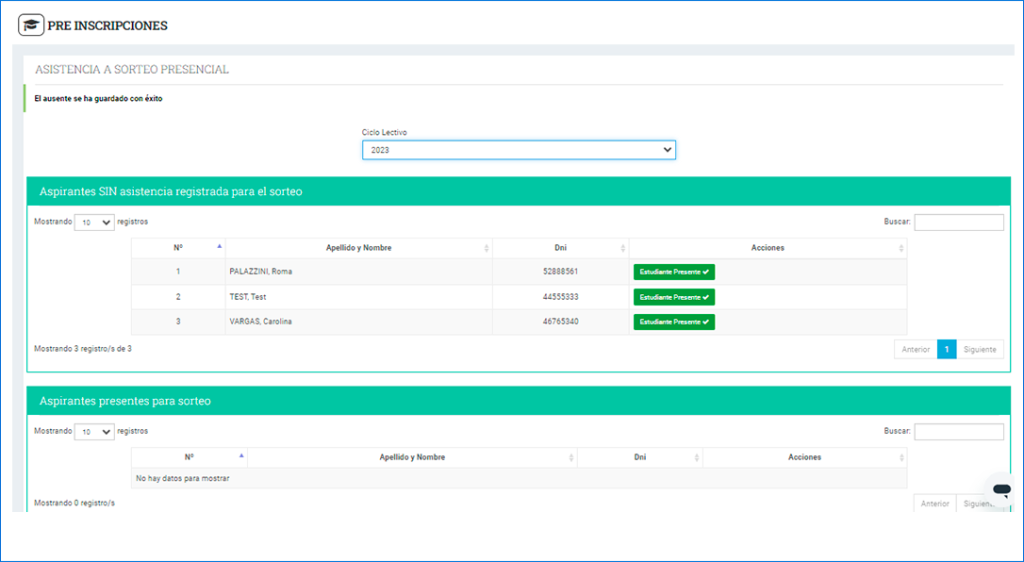Open the chat bubble widget

1001,490
